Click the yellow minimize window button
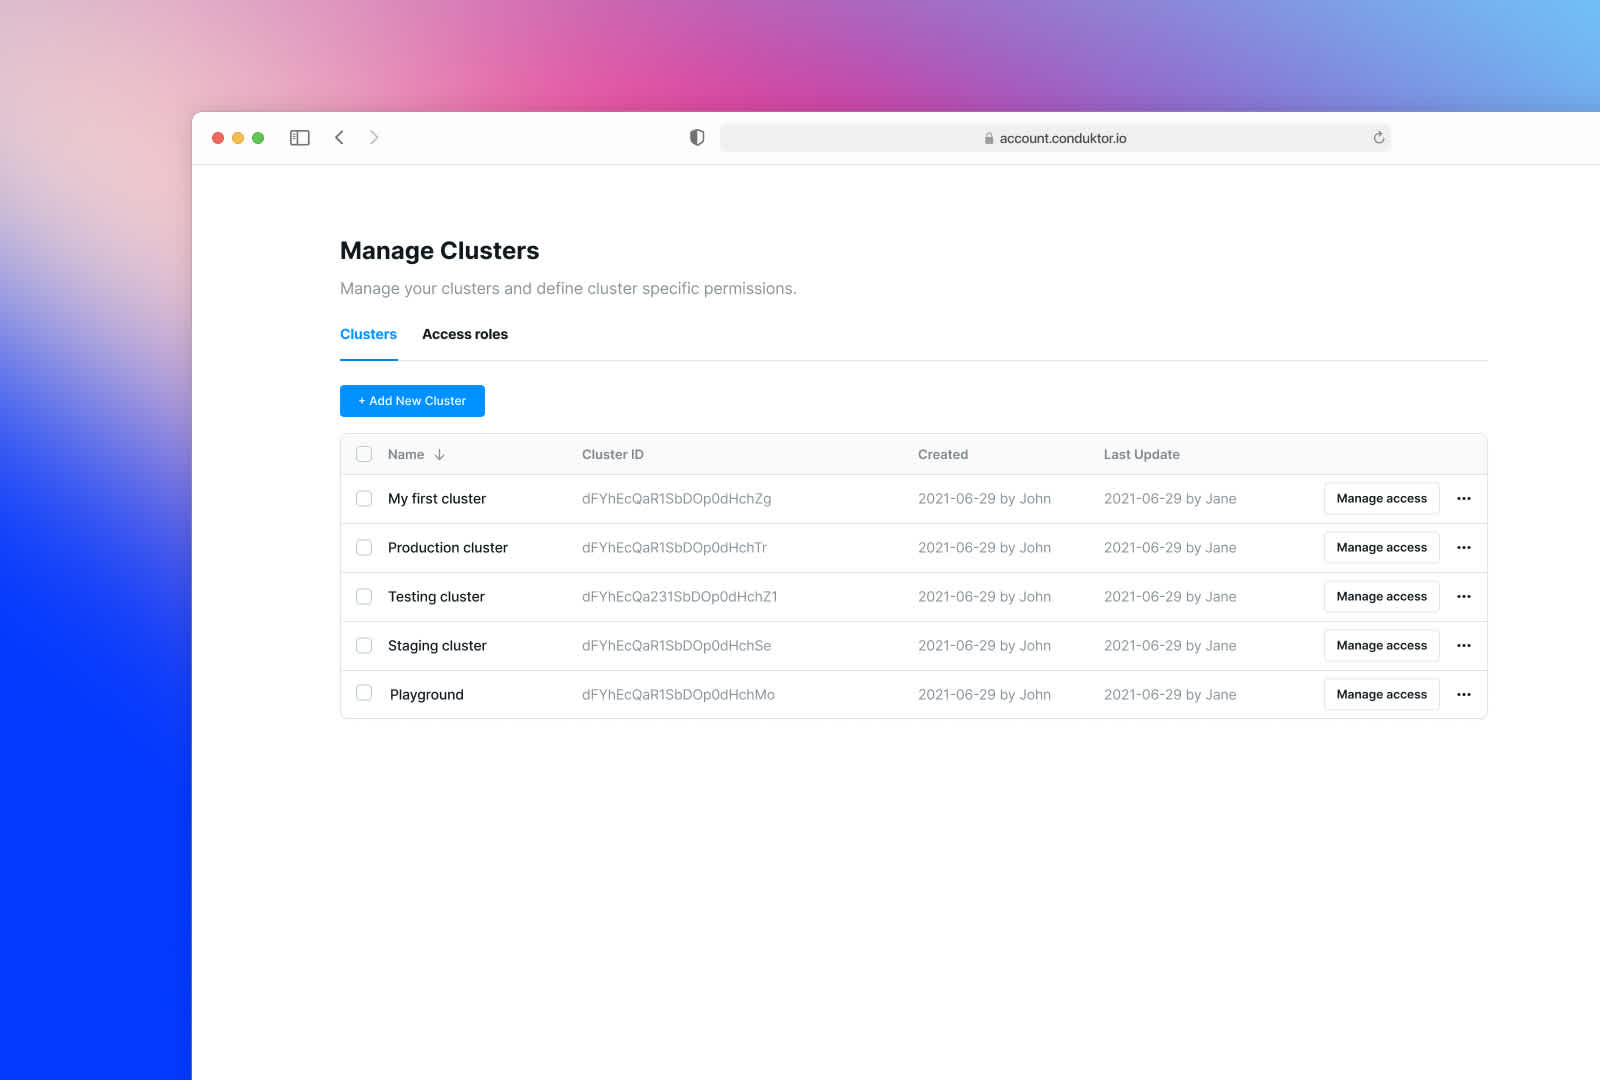Image resolution: width=1600 pixels, height=1080 pixels. (238, 138)
